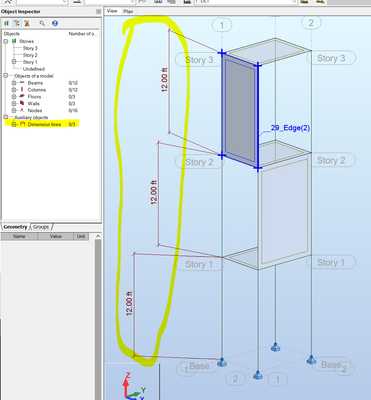Click the properties panel scroll up arrow
The width and height of the screenshot is (371, 400).
[x=98, y=236]
